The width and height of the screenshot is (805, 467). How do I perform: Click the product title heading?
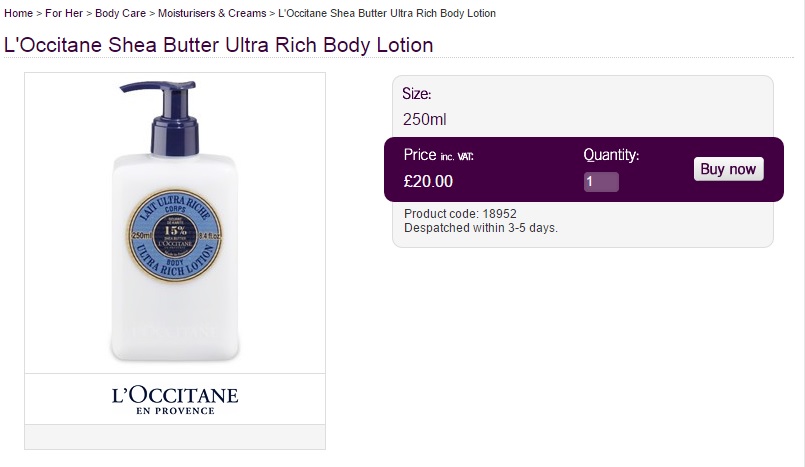[x=219, y=45]
